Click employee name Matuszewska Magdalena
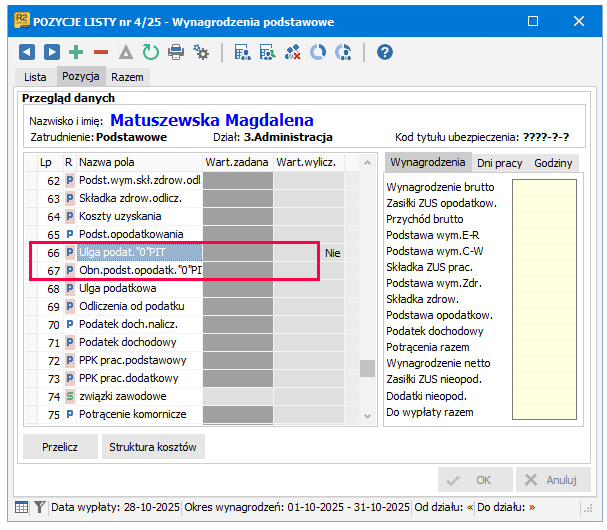The height and width of the screenshot is (530, 607). click(x=212, y=120)
